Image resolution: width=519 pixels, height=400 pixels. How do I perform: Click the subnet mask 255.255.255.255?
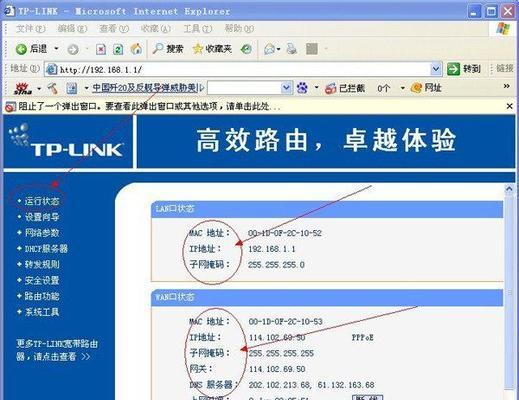[281, 353]
